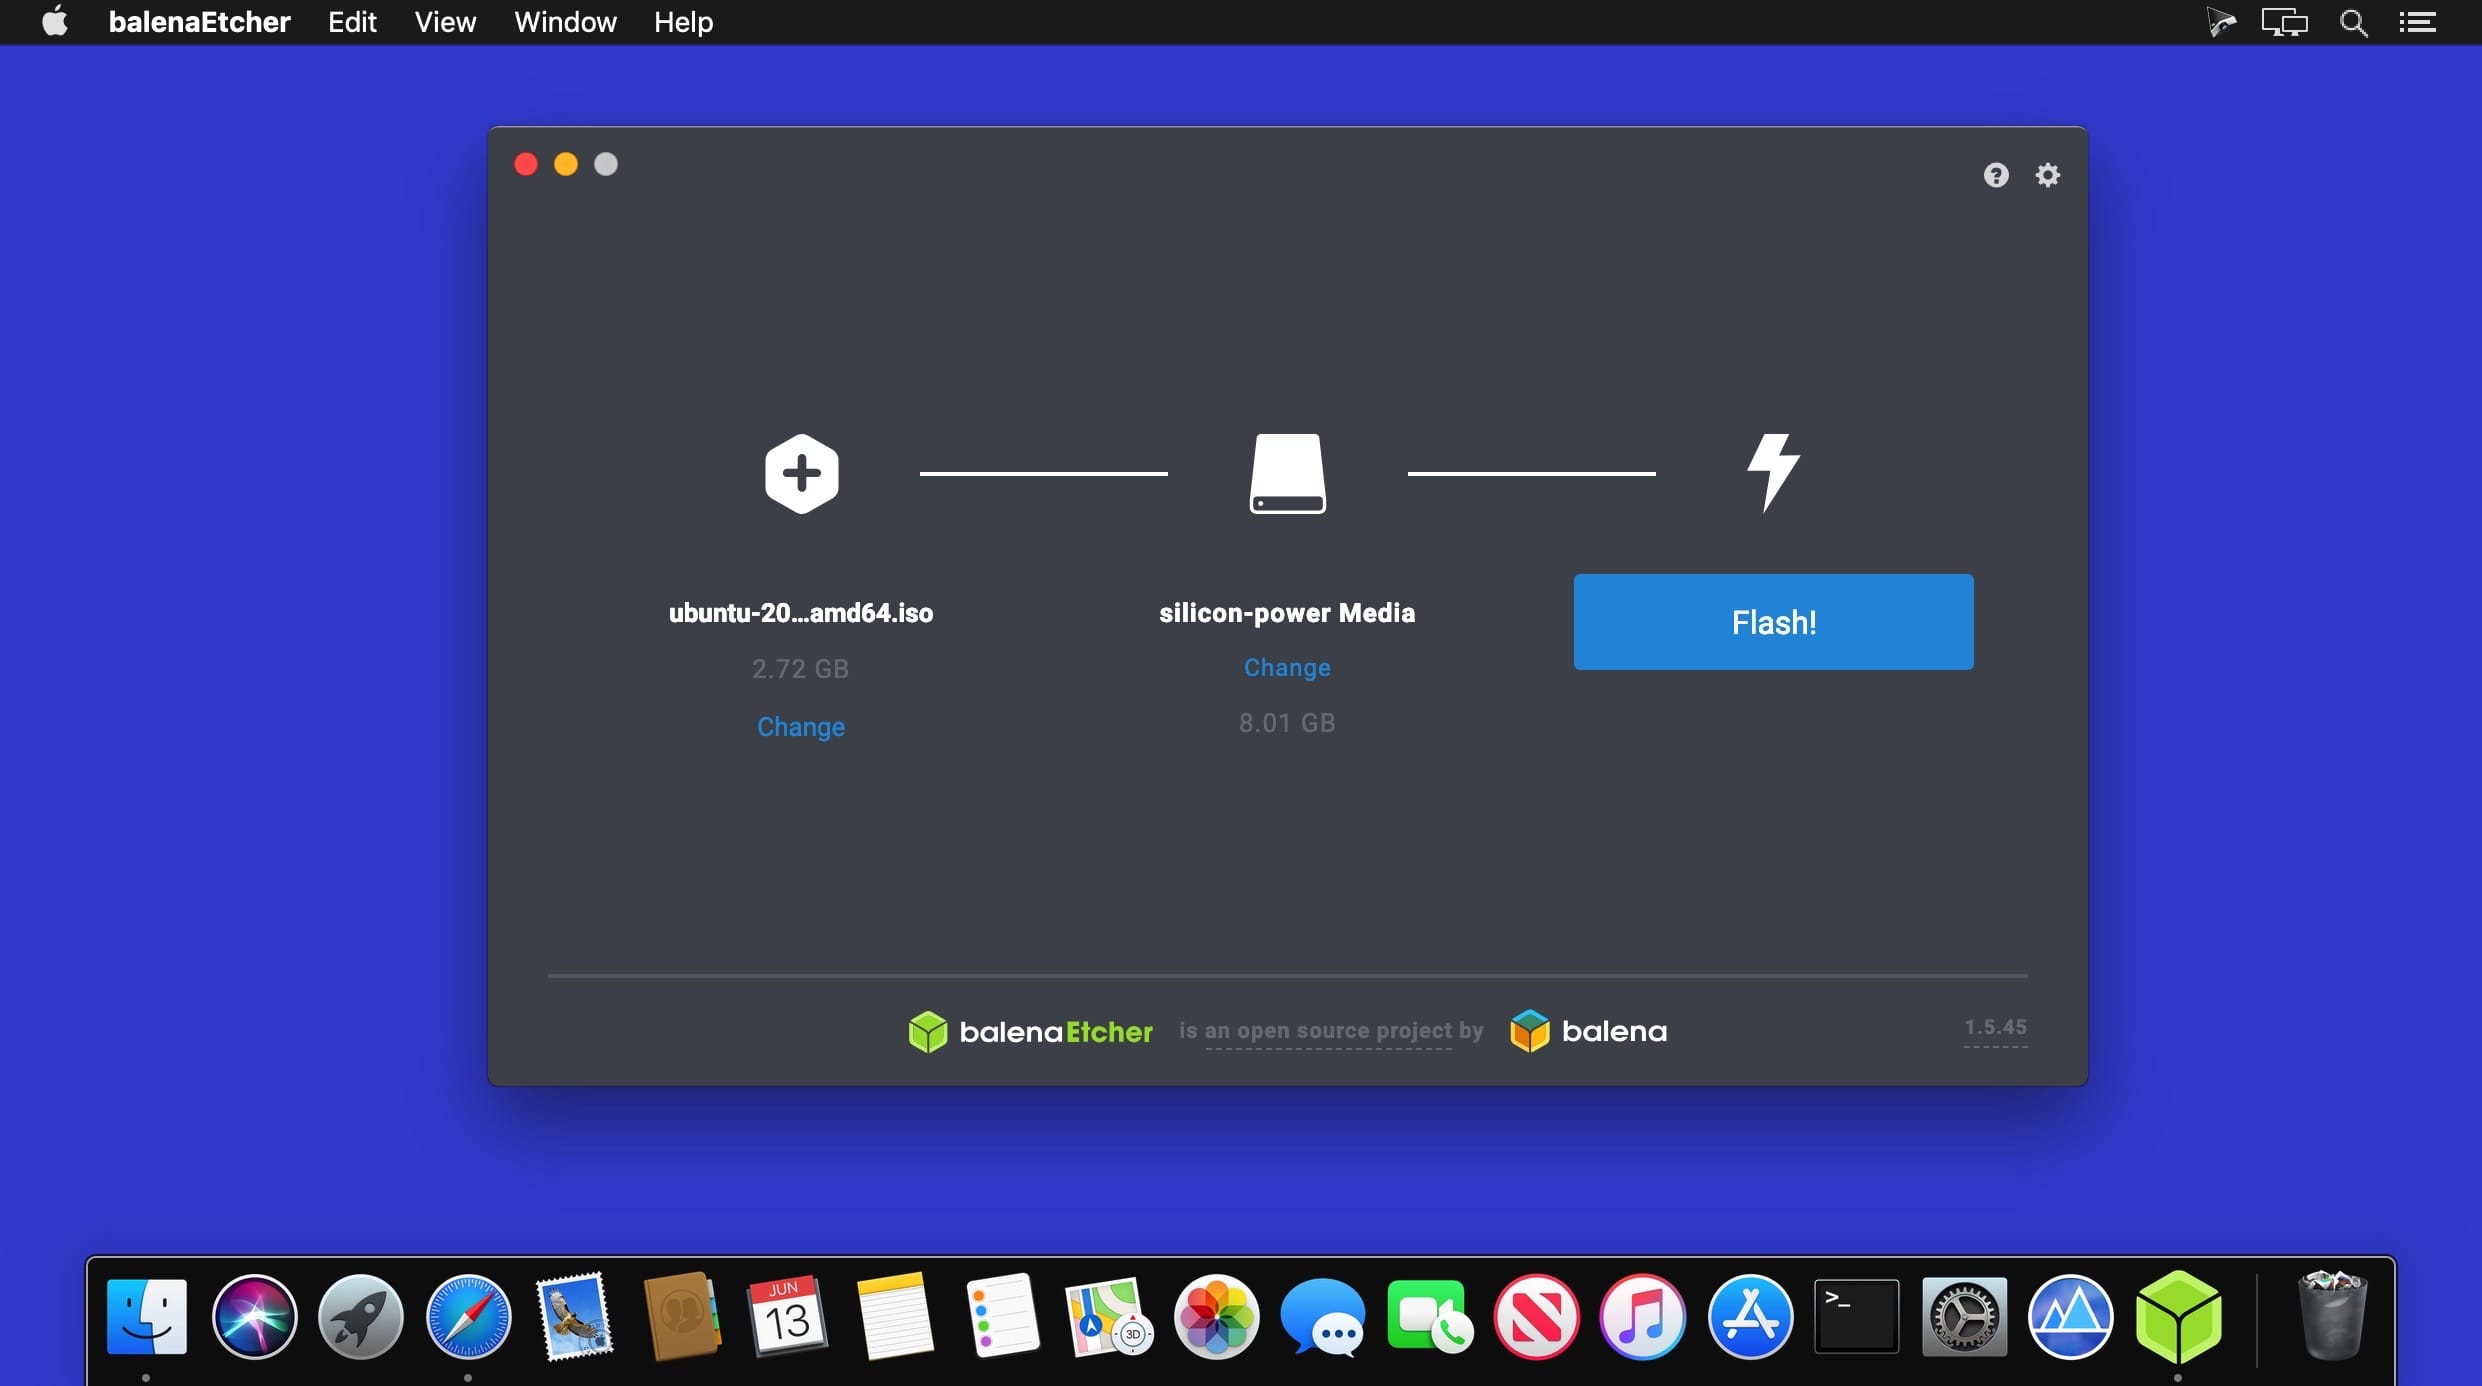This screenshot has width=2482, height=1386.
Task: Click the green Etcher cube dock icon
Action: click(x=2178, y=1316)
